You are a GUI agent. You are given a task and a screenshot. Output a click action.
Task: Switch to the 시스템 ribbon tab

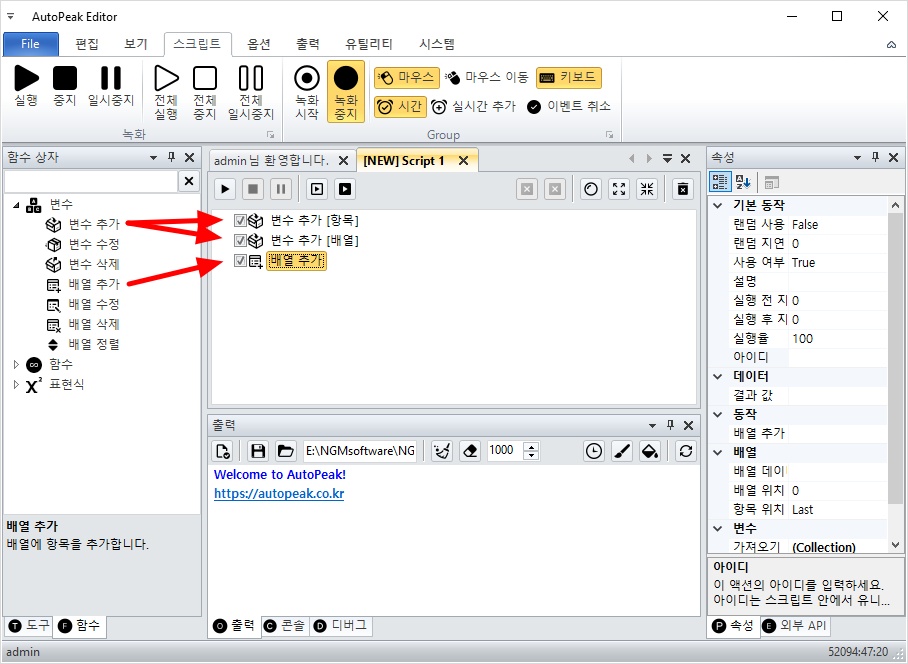coord(437,44)
